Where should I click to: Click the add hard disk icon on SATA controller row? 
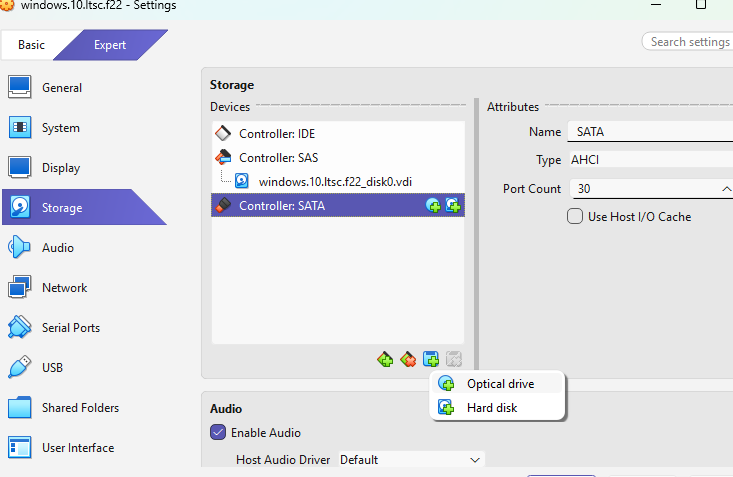pyautogui.click(x=453, y=206)
